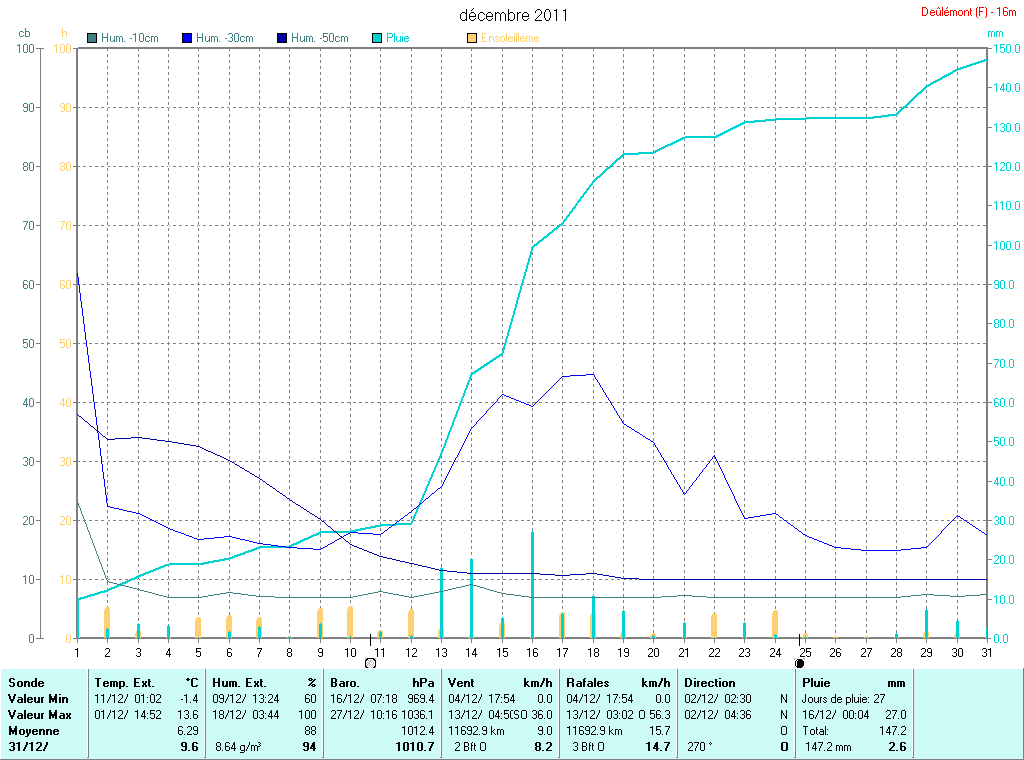The image size is (1024, 760).
Task: Click the rain bar on day 14
Action: point(471,598)
